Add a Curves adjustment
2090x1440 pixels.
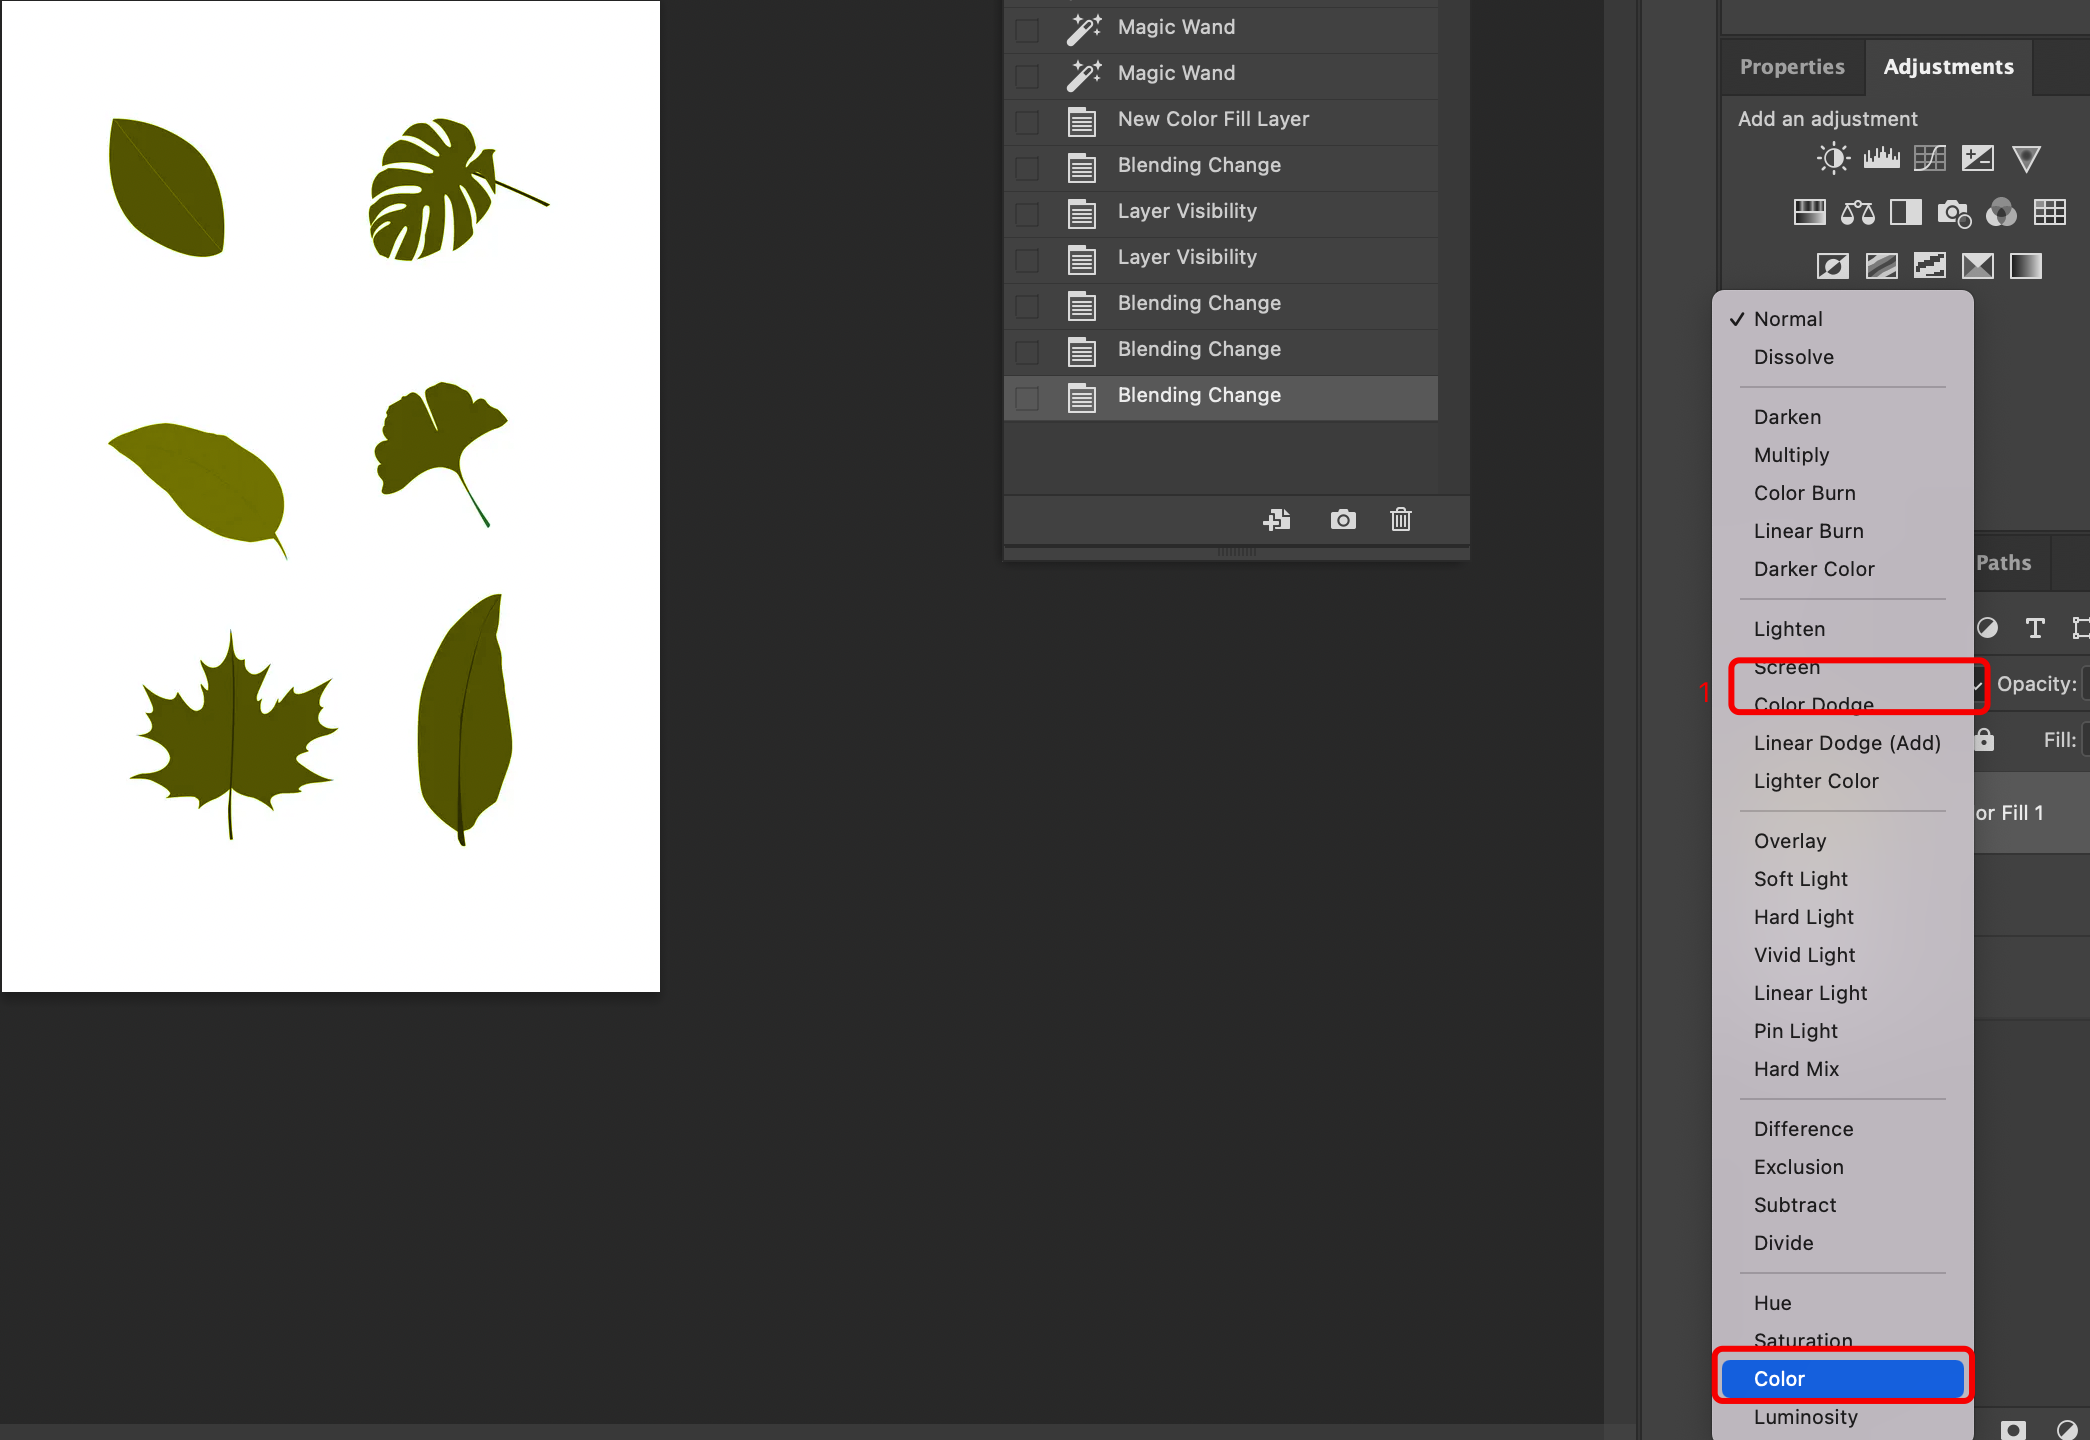click(1929, 158)
